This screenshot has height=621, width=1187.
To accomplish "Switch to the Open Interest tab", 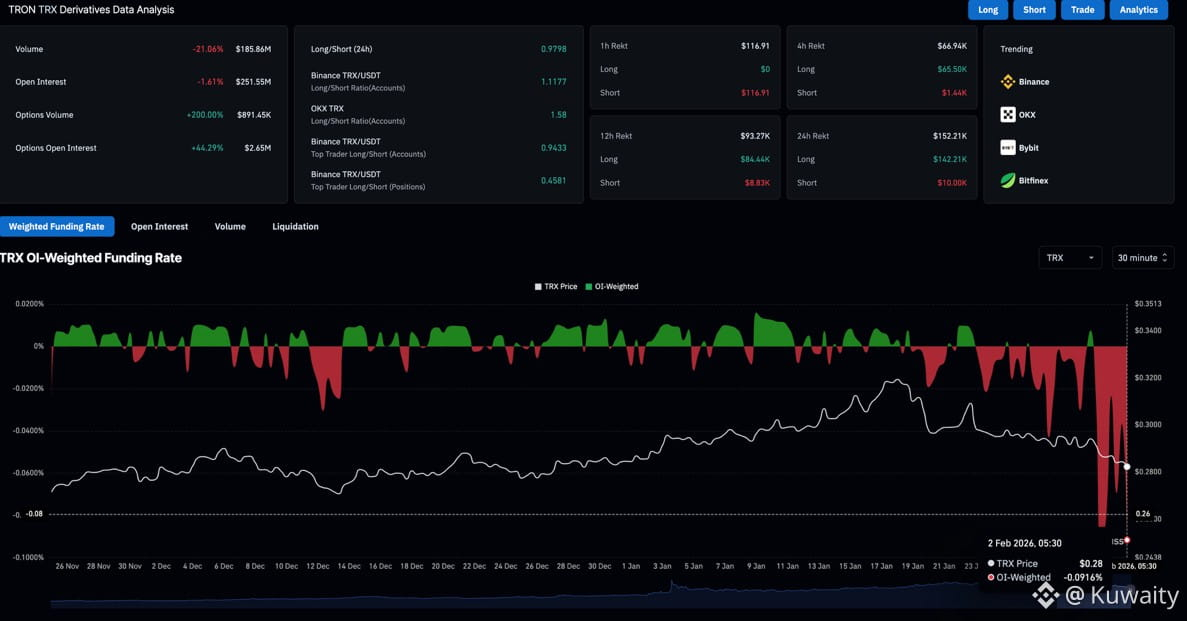I will point(159,227).
